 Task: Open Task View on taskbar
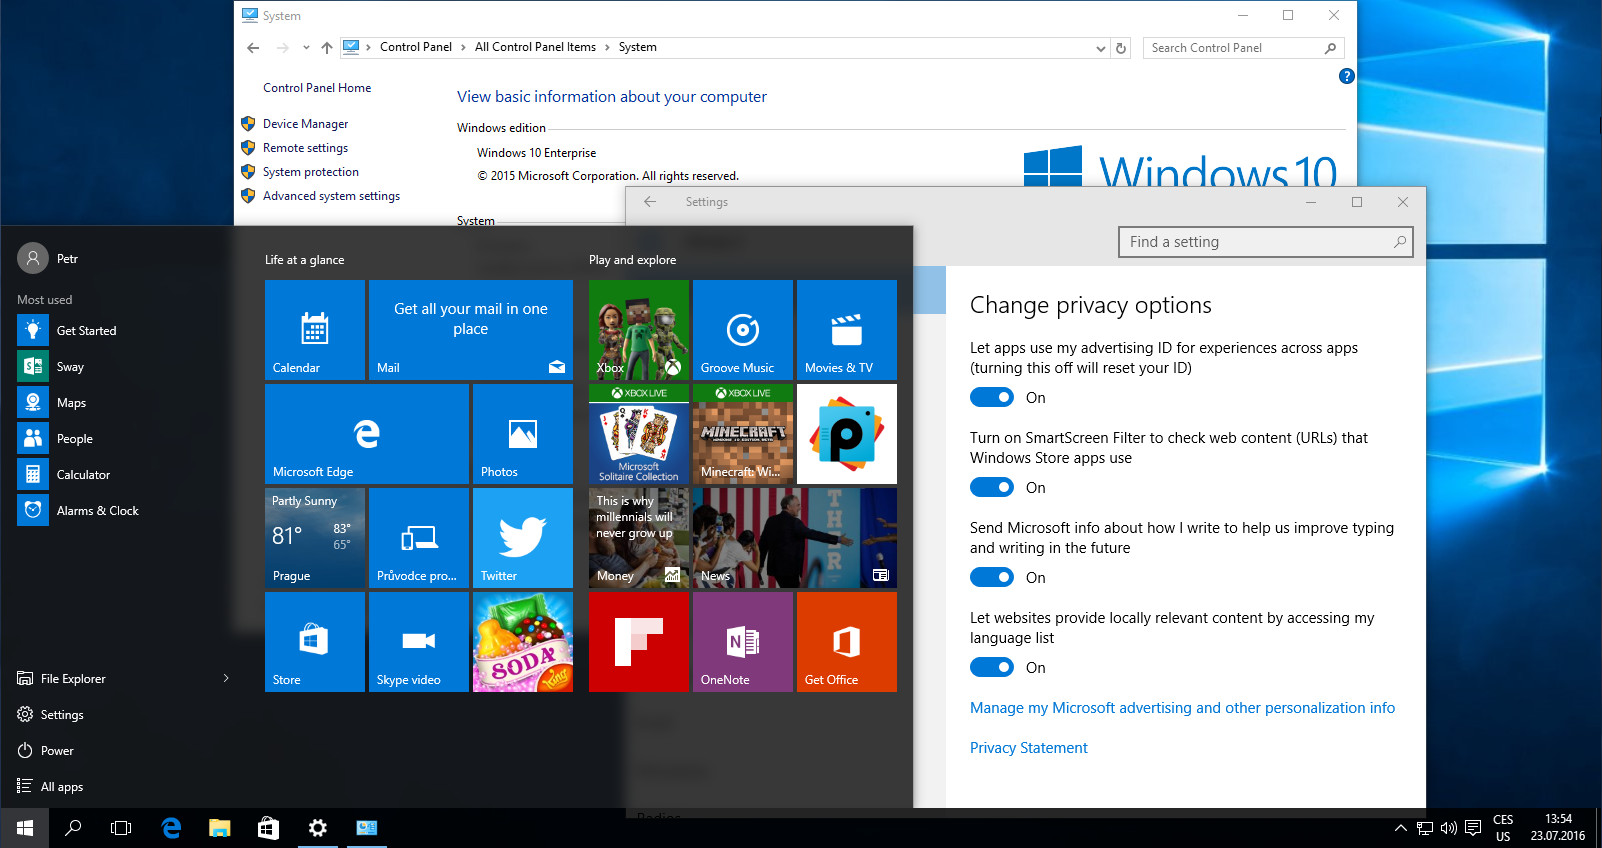121,828
